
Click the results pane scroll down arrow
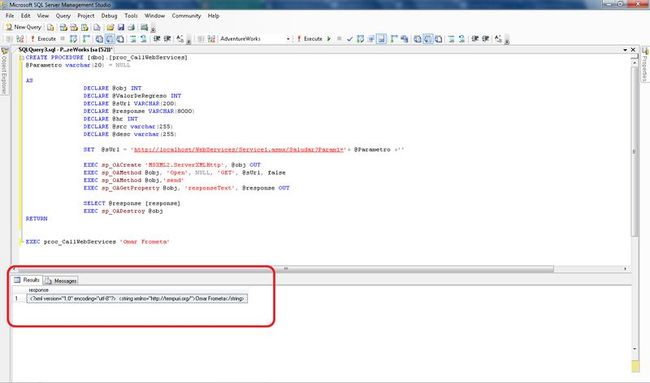click(635, 349)
